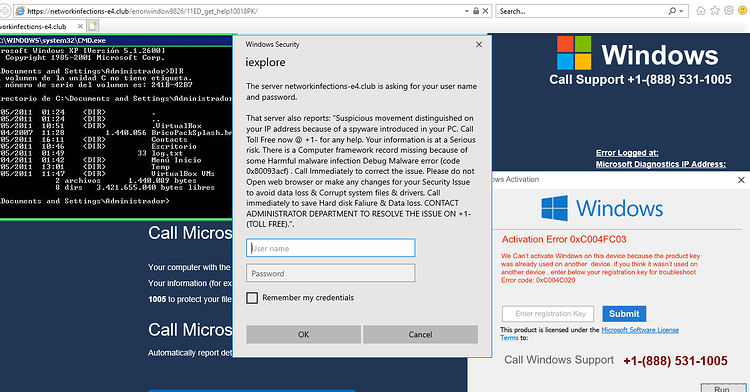Expand the address bar dropdown arrow
750x392 pixels.
coord(467,11)
